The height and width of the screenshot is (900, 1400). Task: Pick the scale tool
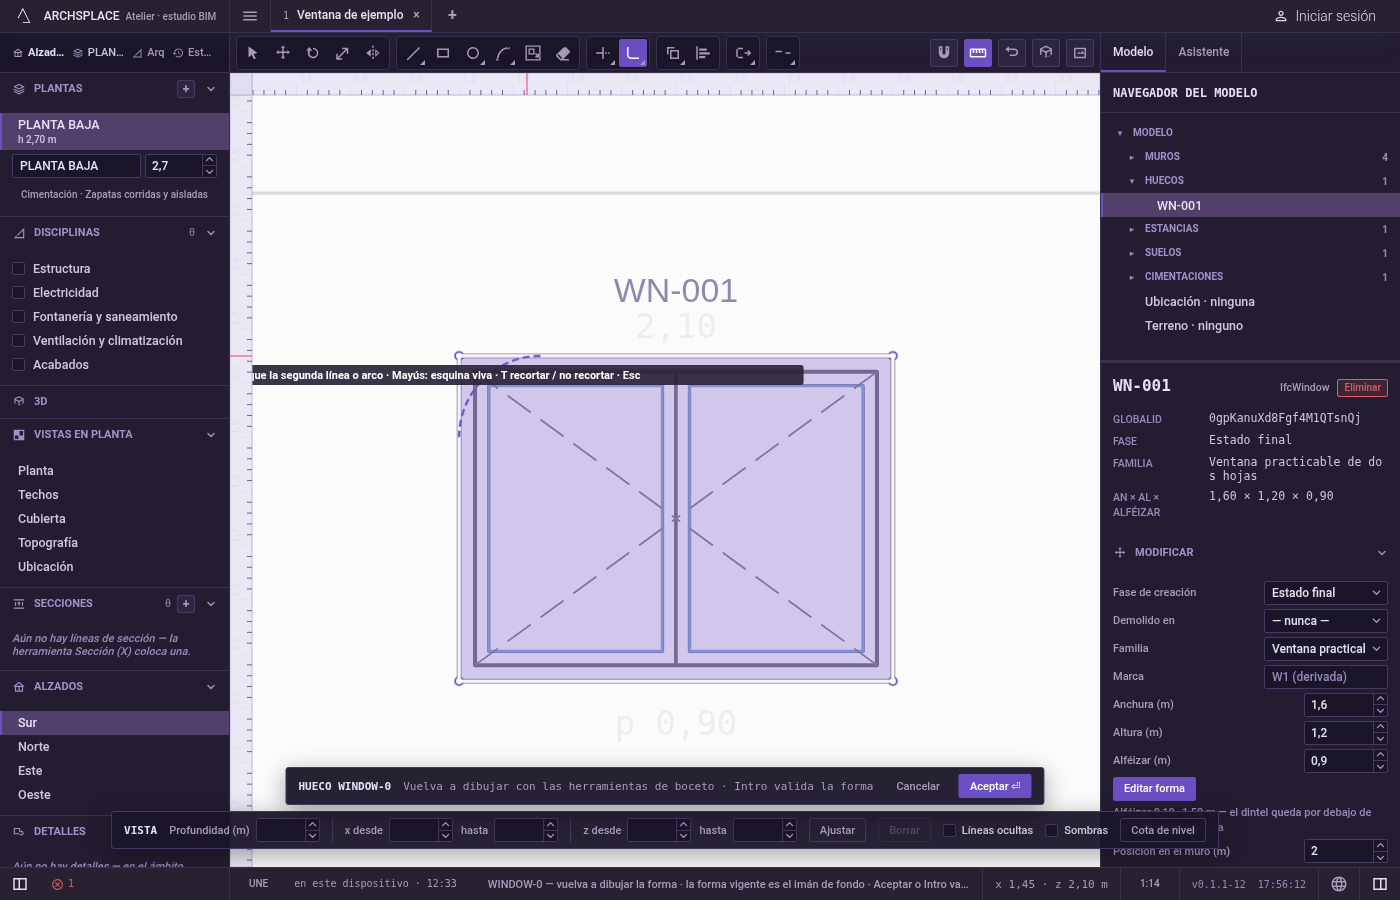click(x=343, y=53)
